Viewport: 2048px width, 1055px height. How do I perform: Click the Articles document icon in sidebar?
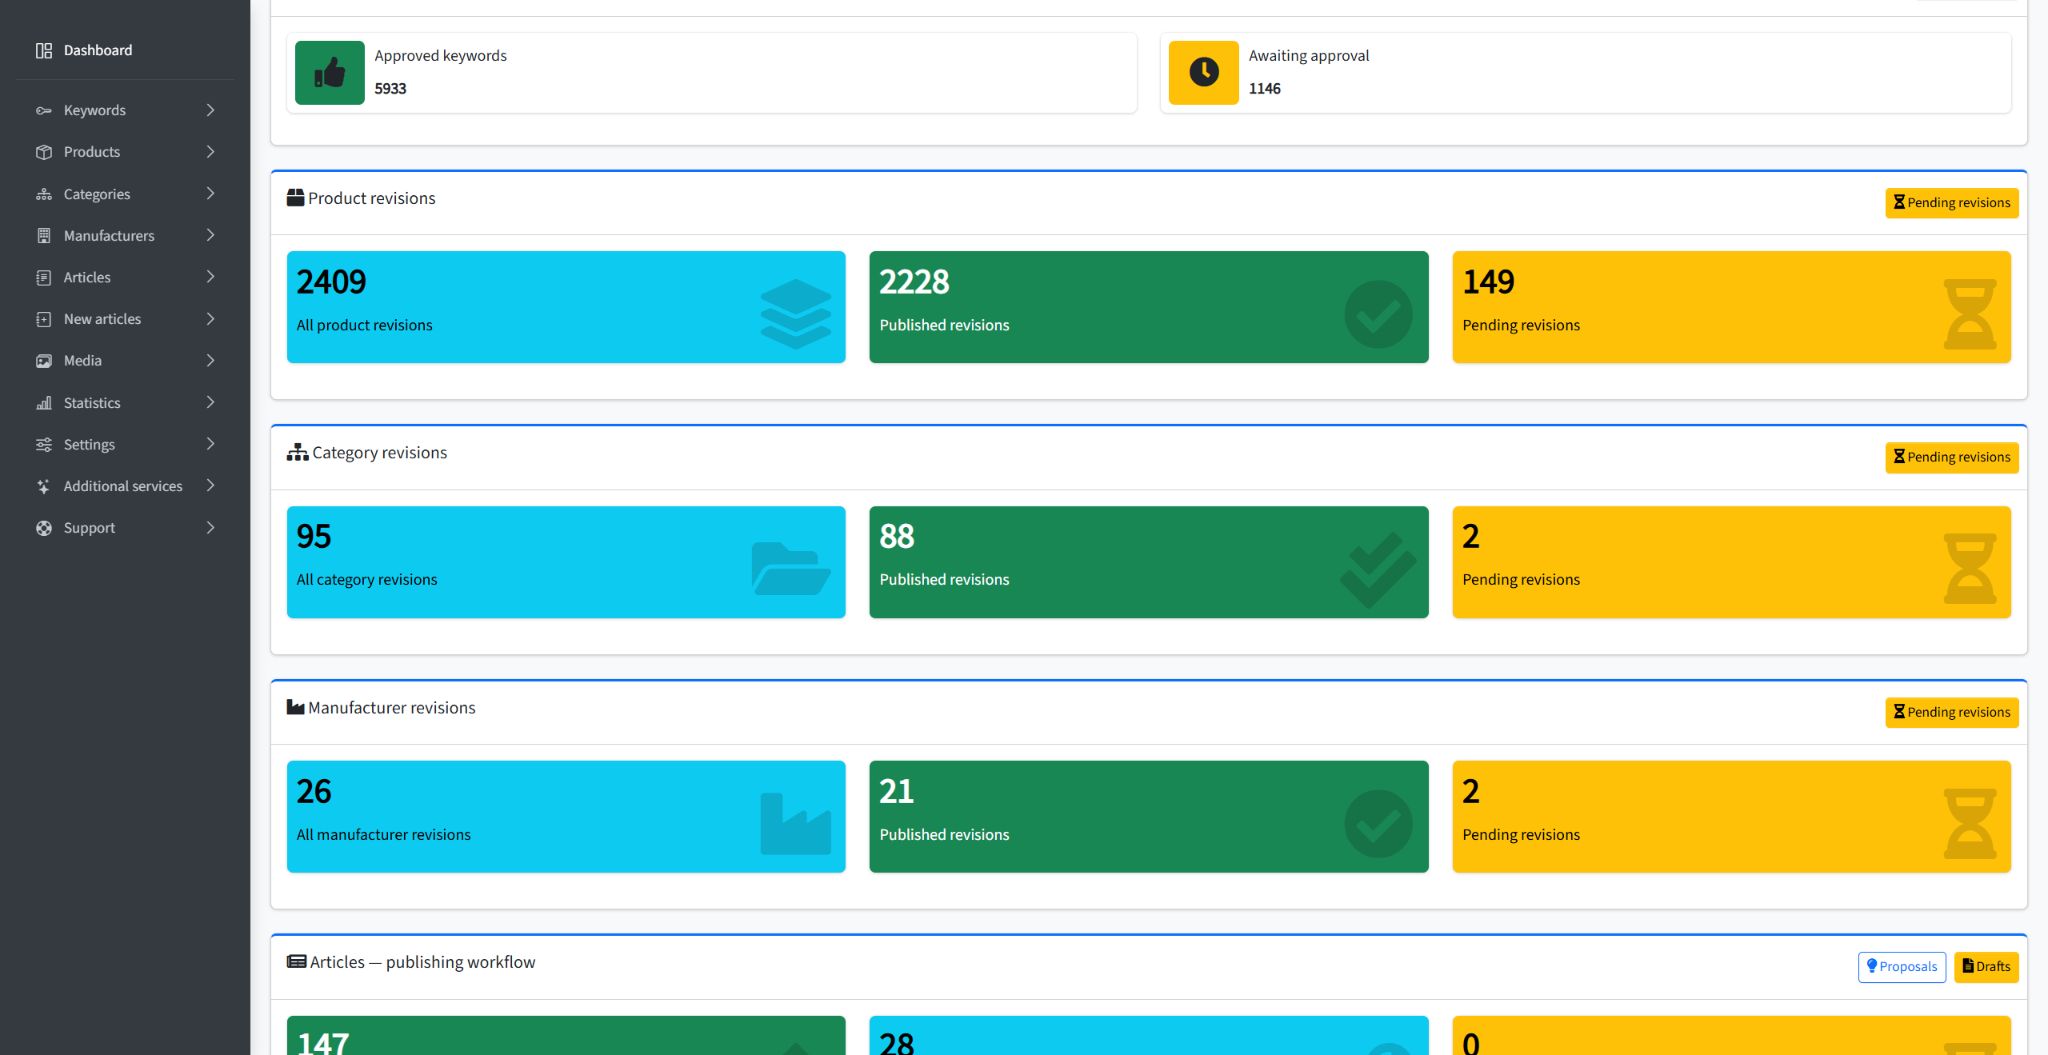click(x=44, y=277)
